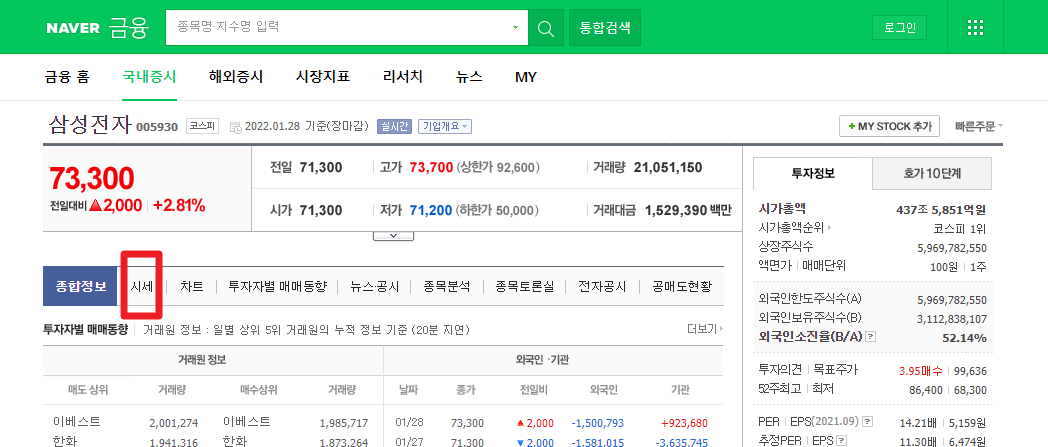This screenshot has height=447, width=1048.
Task: Open the 리서치 menu
Action: pos(403,77)
